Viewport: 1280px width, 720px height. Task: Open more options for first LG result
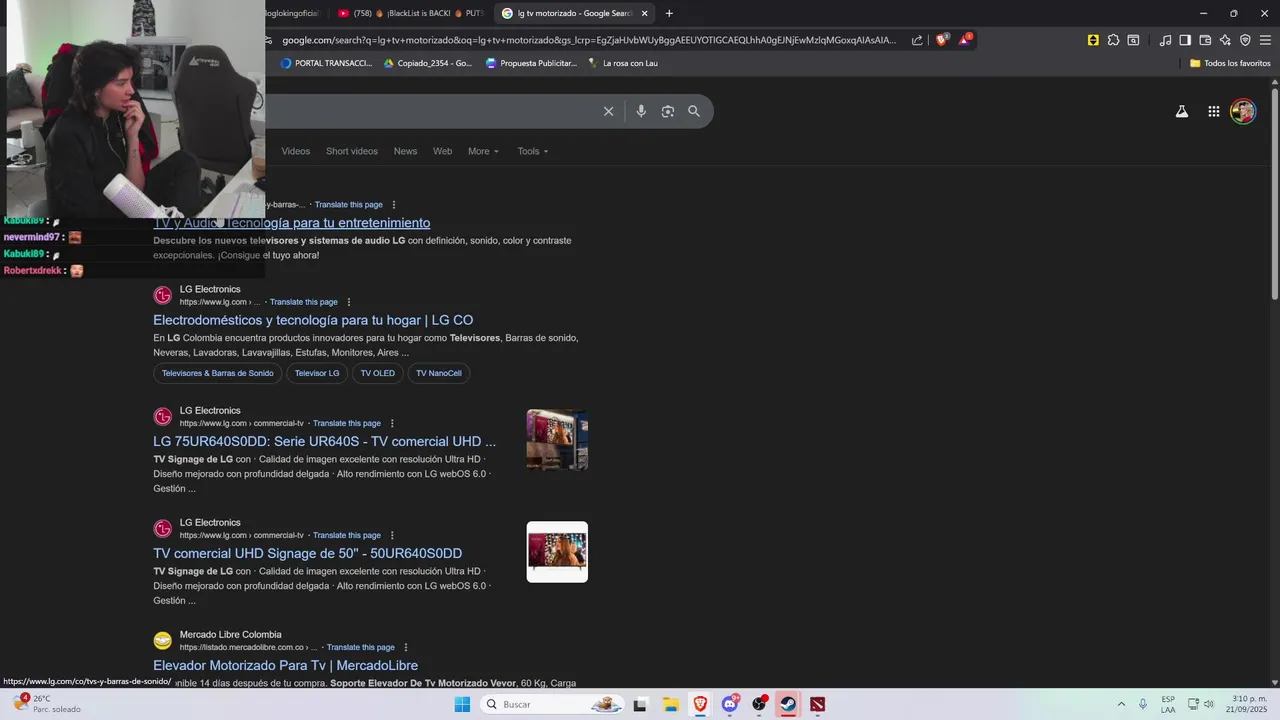point(393,205)
